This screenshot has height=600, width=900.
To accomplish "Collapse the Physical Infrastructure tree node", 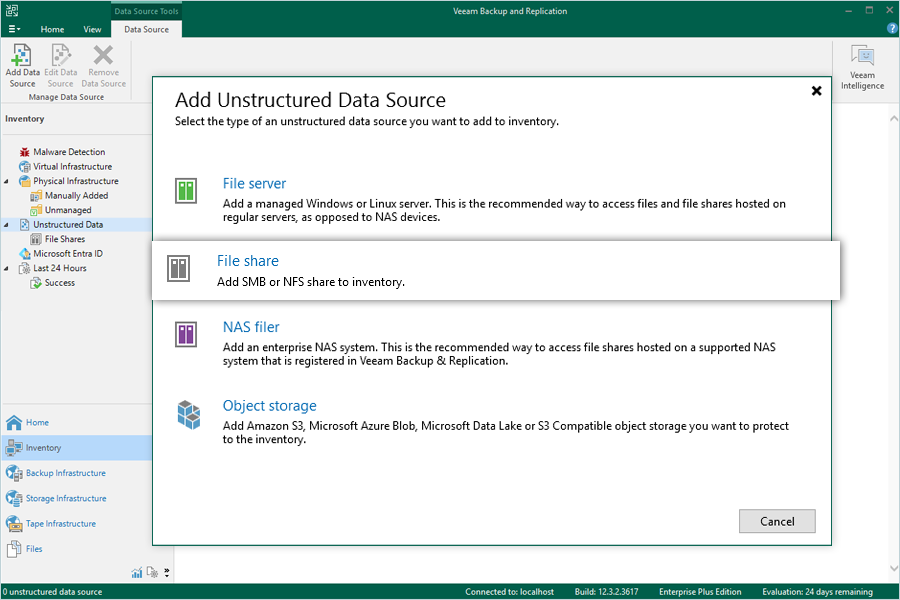I will coord(6,181).
